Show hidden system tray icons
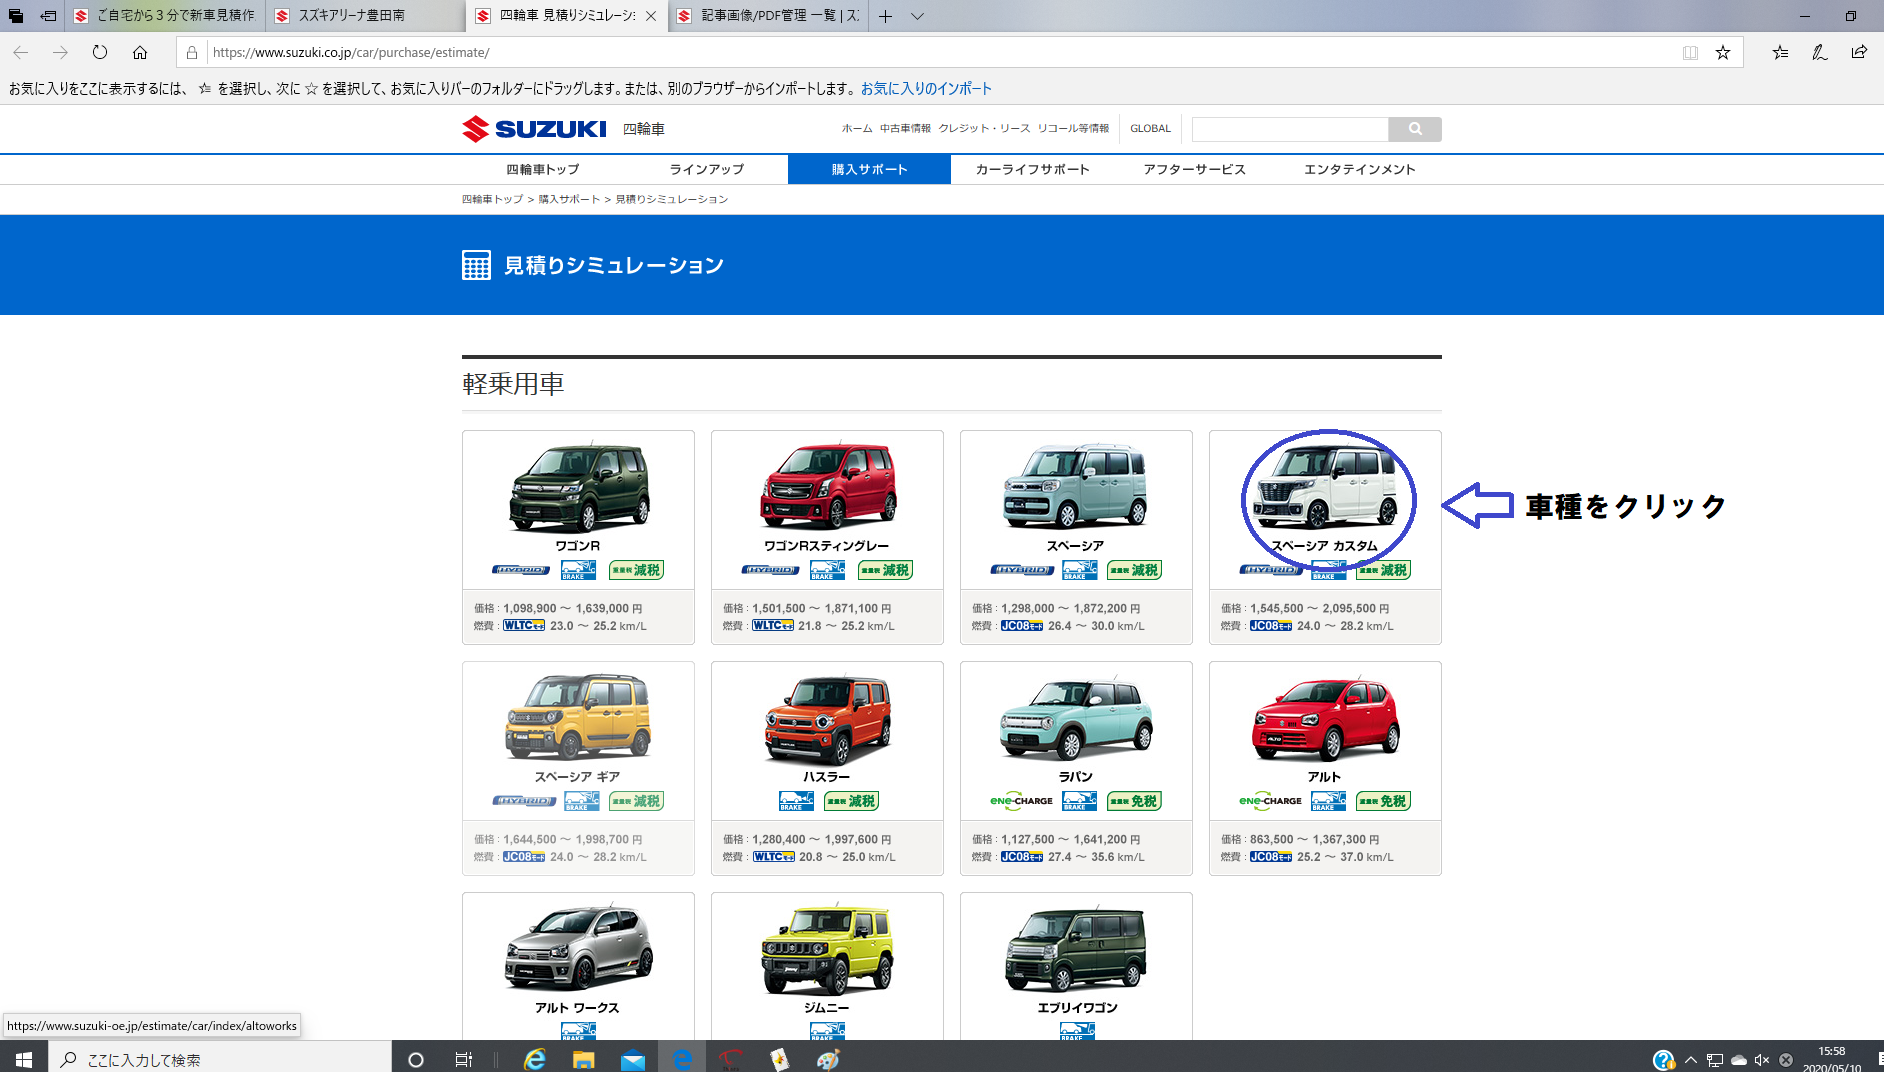 click(1691, 1060)
